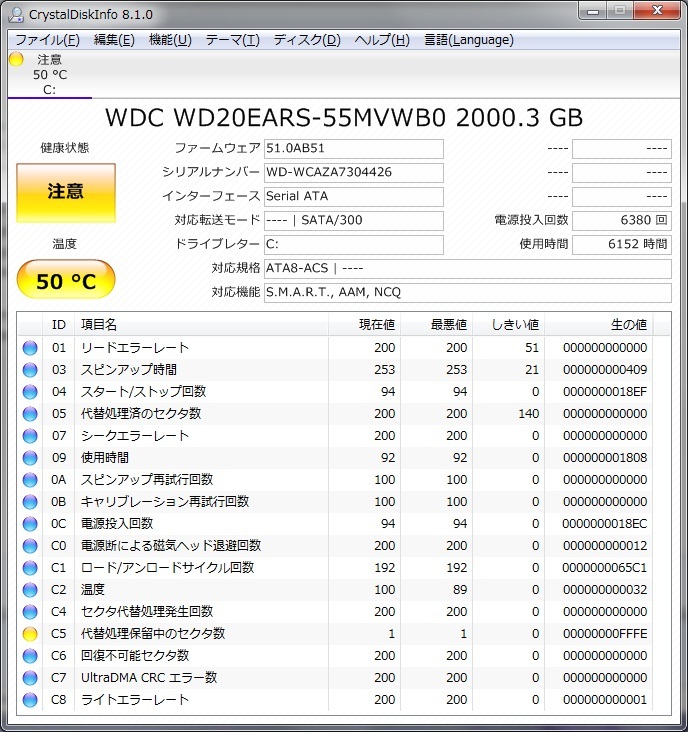Click the 項目名 column header

pyautogui.click(x=201, y=324)
